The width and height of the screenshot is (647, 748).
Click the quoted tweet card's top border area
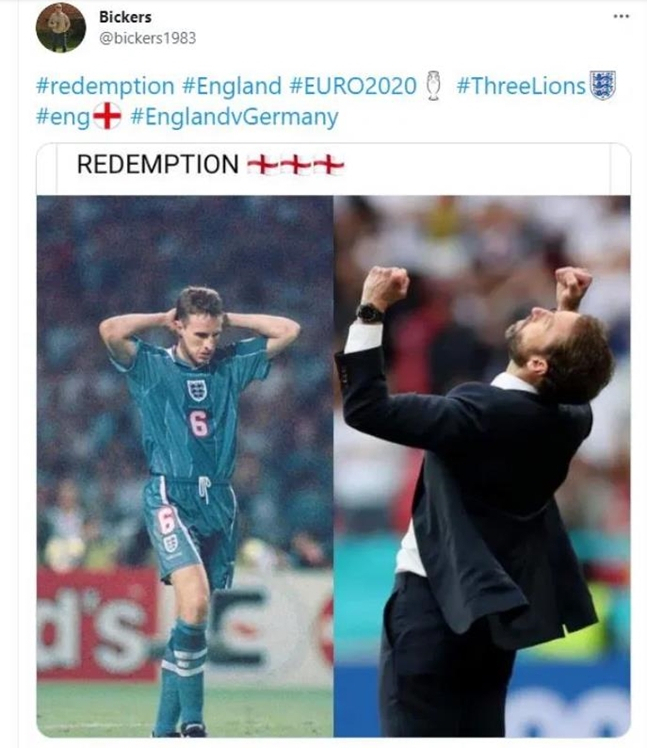coord(334,145)
